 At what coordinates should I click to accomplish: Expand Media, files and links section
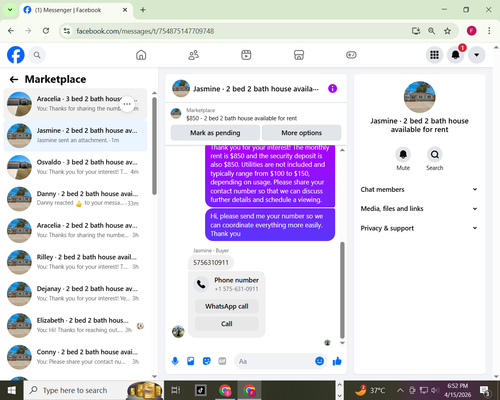(x=419, y=209)
